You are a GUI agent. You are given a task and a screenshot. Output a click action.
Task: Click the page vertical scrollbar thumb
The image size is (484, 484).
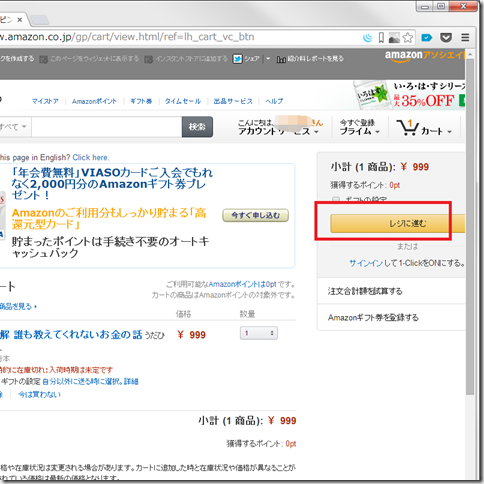[470, 227]
